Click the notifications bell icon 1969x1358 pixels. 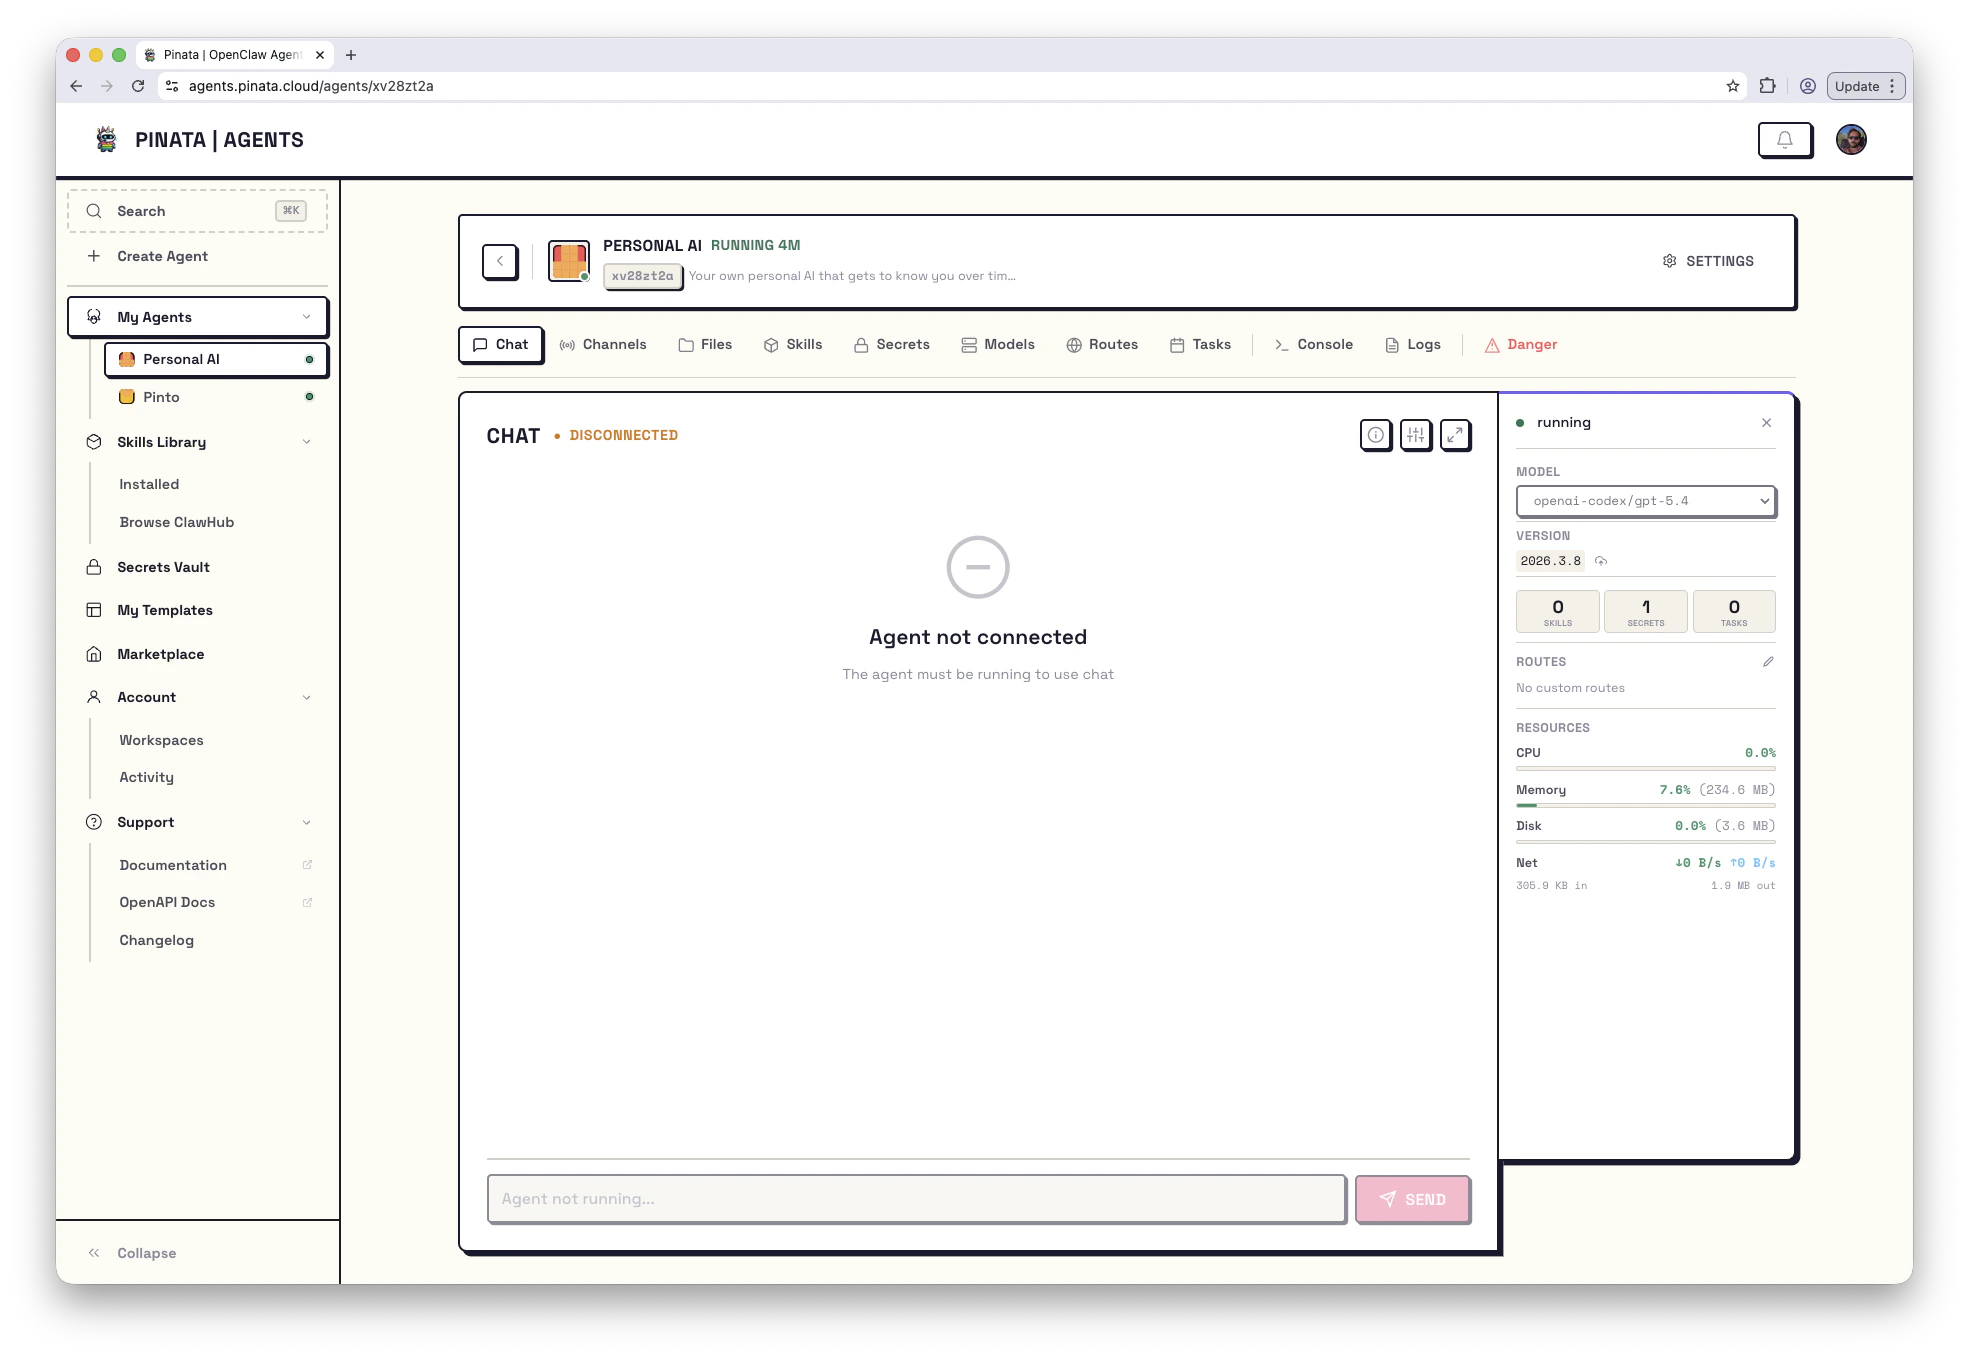tap(1785, 140)
